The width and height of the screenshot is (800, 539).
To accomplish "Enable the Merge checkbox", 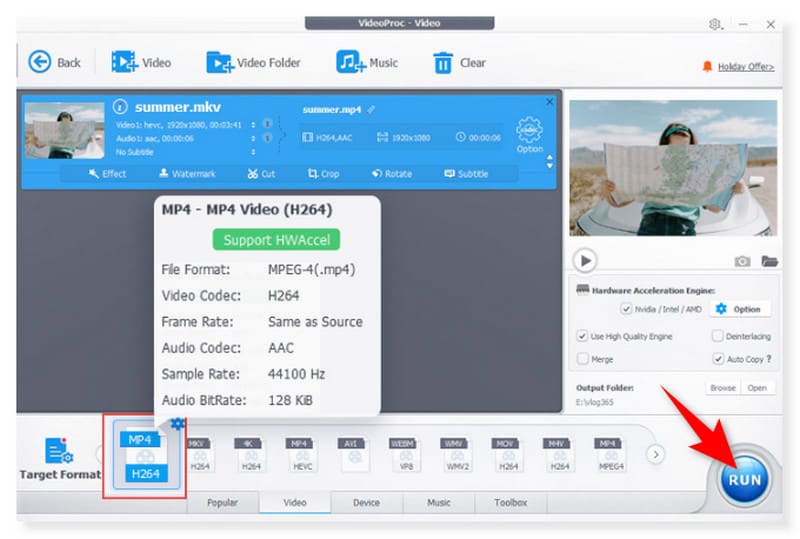I will click(582, 359).
